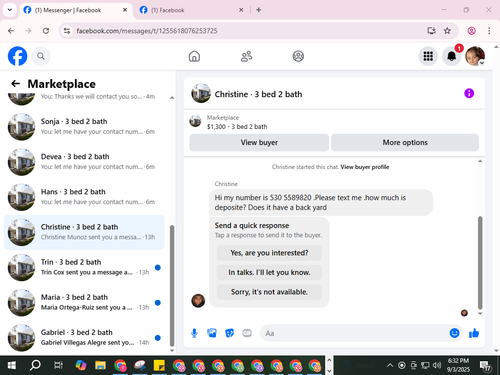
Task: Send quick response In talks. I'll let you know.
Action: 269,272
